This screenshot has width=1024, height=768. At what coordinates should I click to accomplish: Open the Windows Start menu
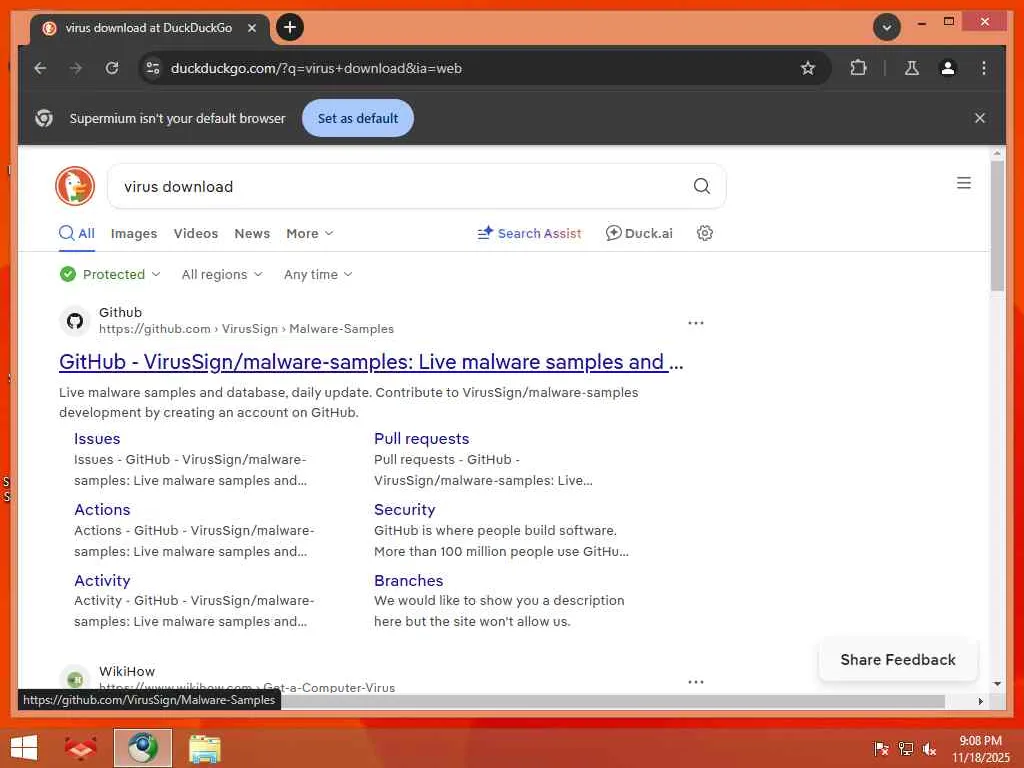24,748
